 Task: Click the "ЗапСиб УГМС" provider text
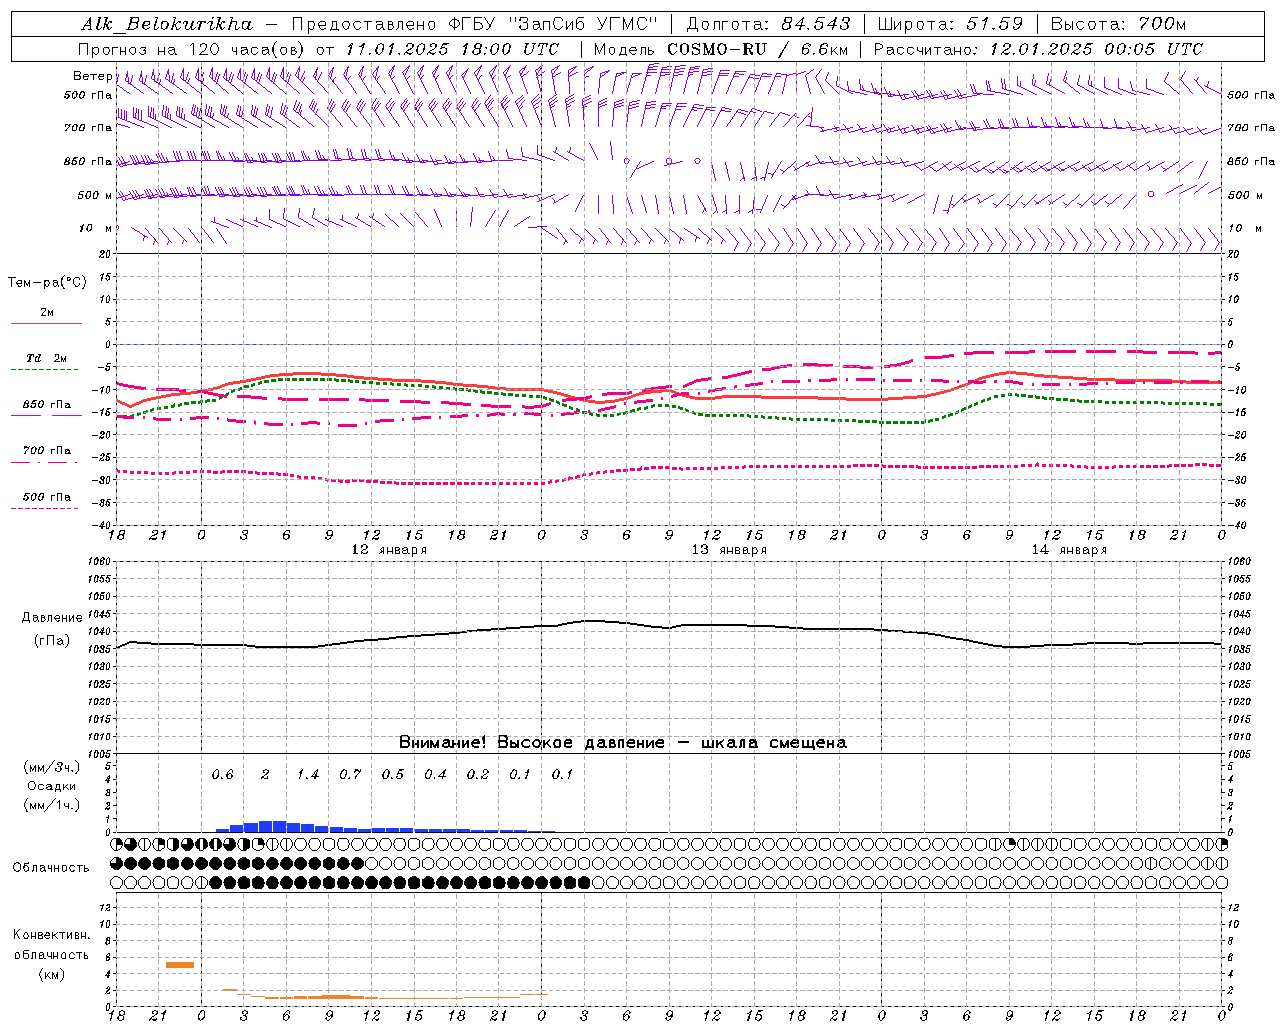(x=583, y=24)
